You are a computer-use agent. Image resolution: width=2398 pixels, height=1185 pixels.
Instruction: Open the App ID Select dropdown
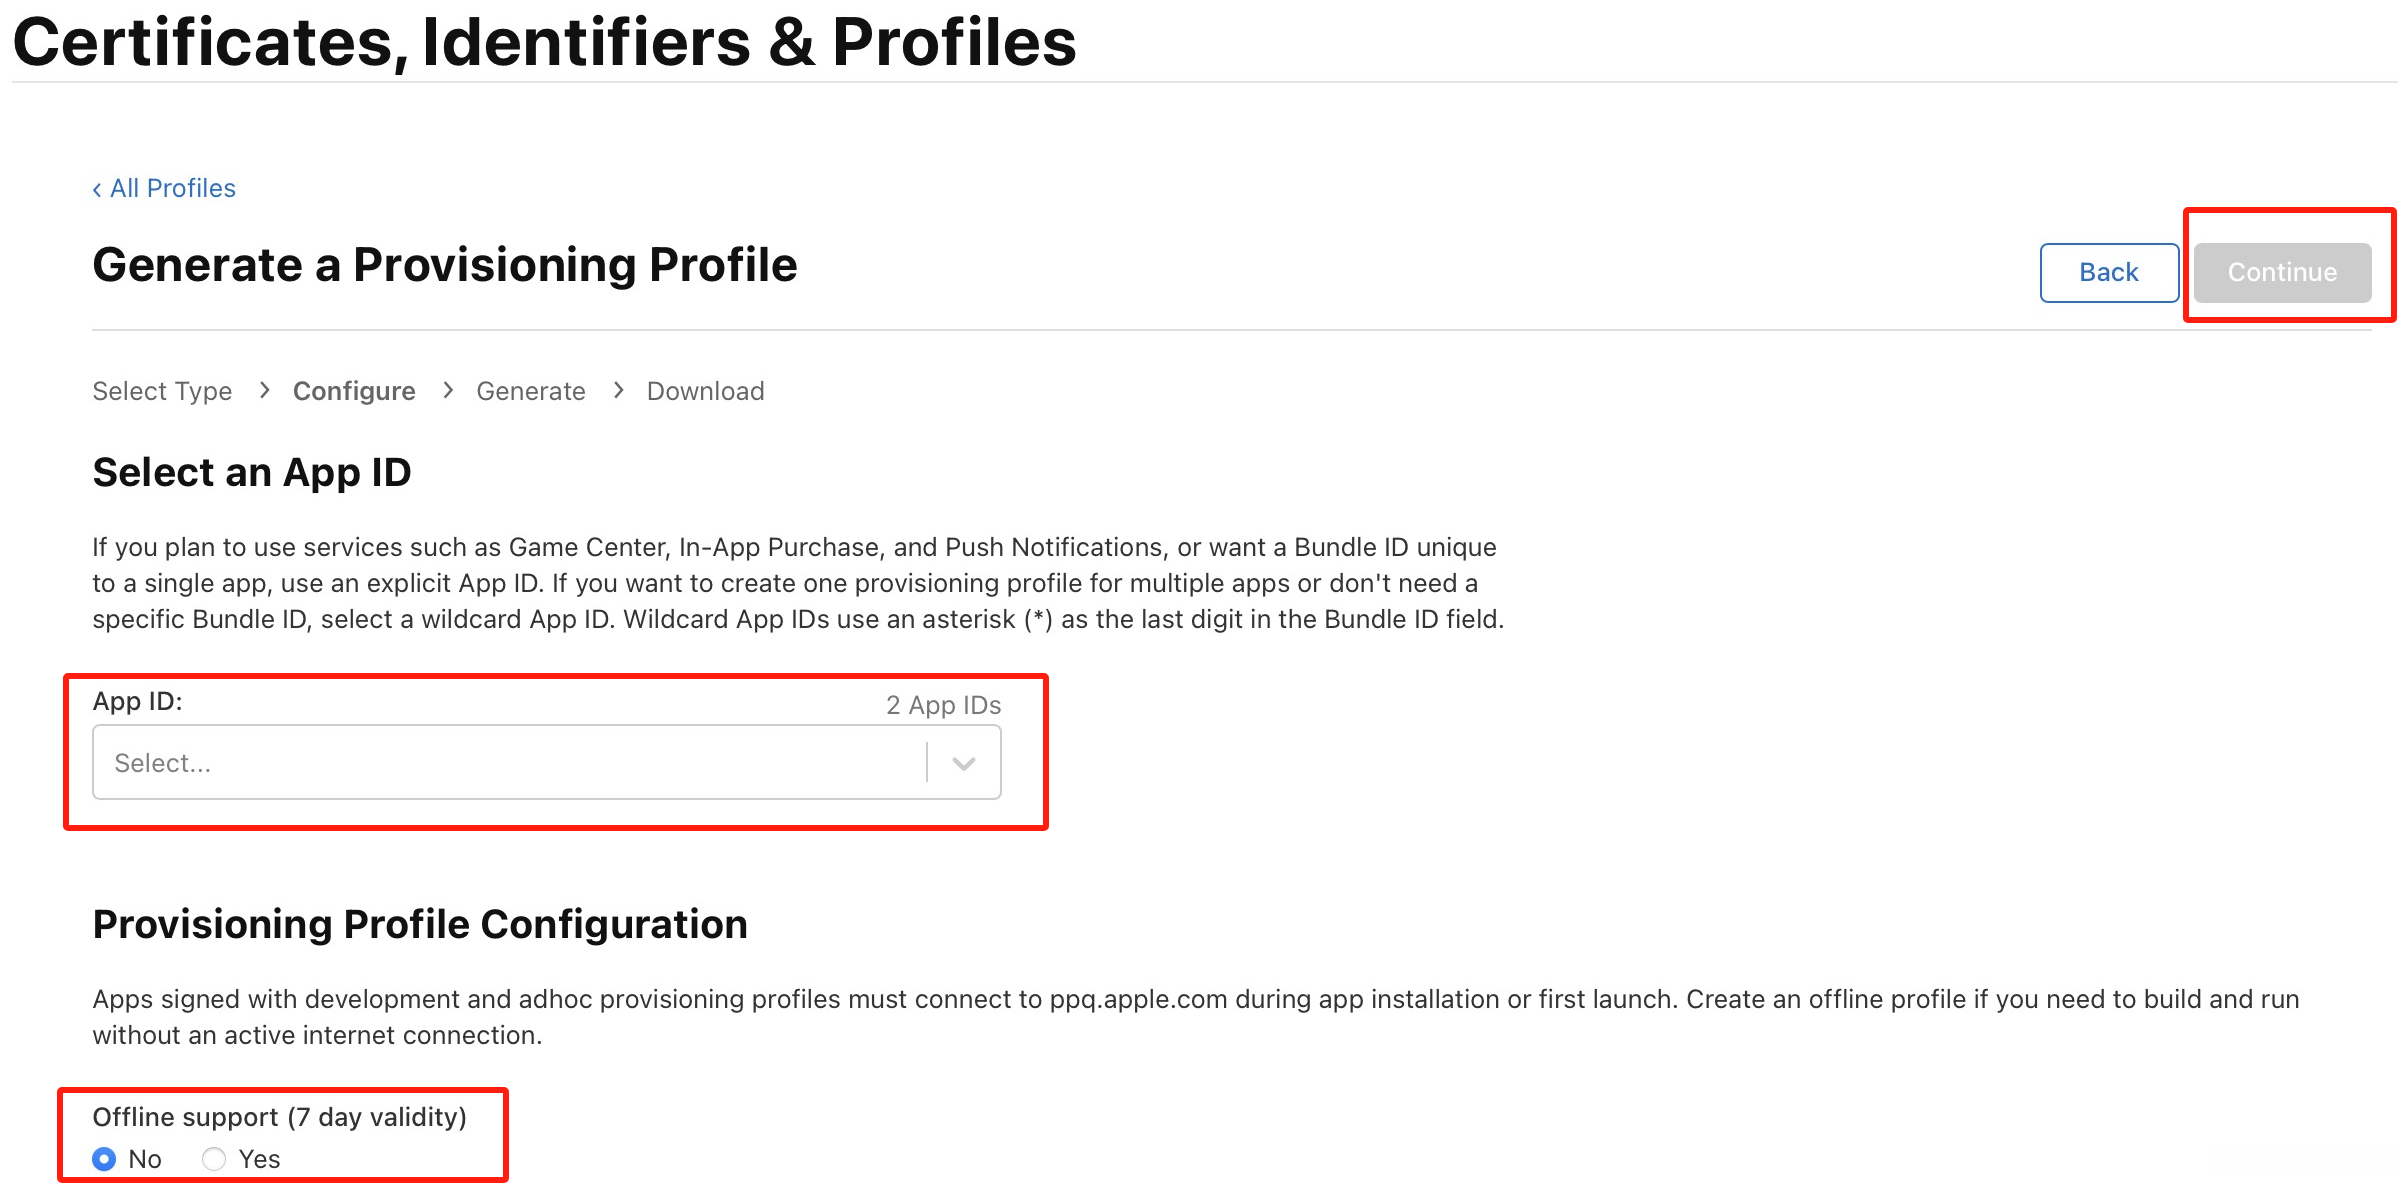tap(510, 763)
